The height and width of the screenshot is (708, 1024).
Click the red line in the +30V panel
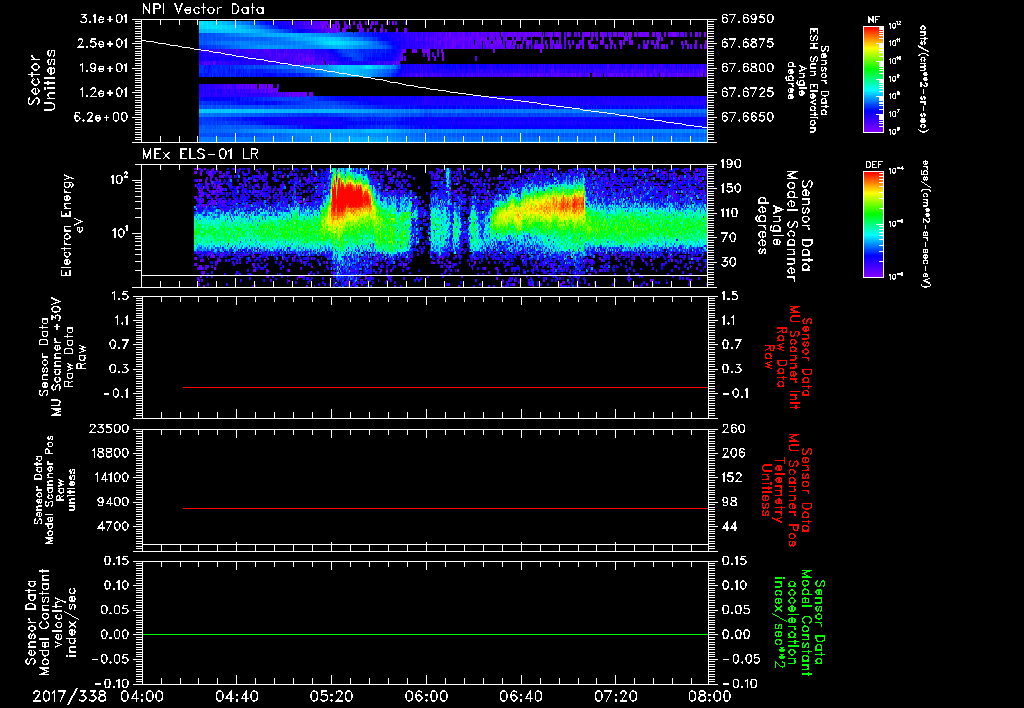point(445,387)
